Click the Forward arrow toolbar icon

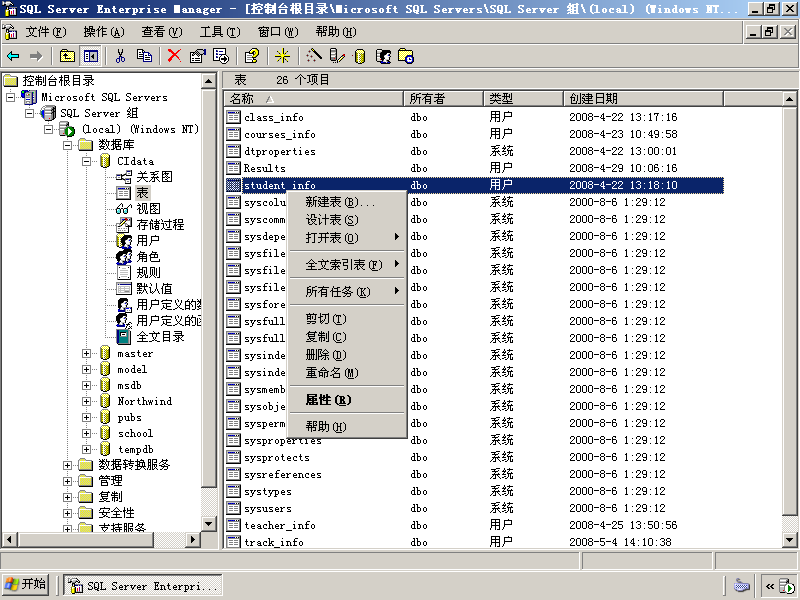coord(36,56)
